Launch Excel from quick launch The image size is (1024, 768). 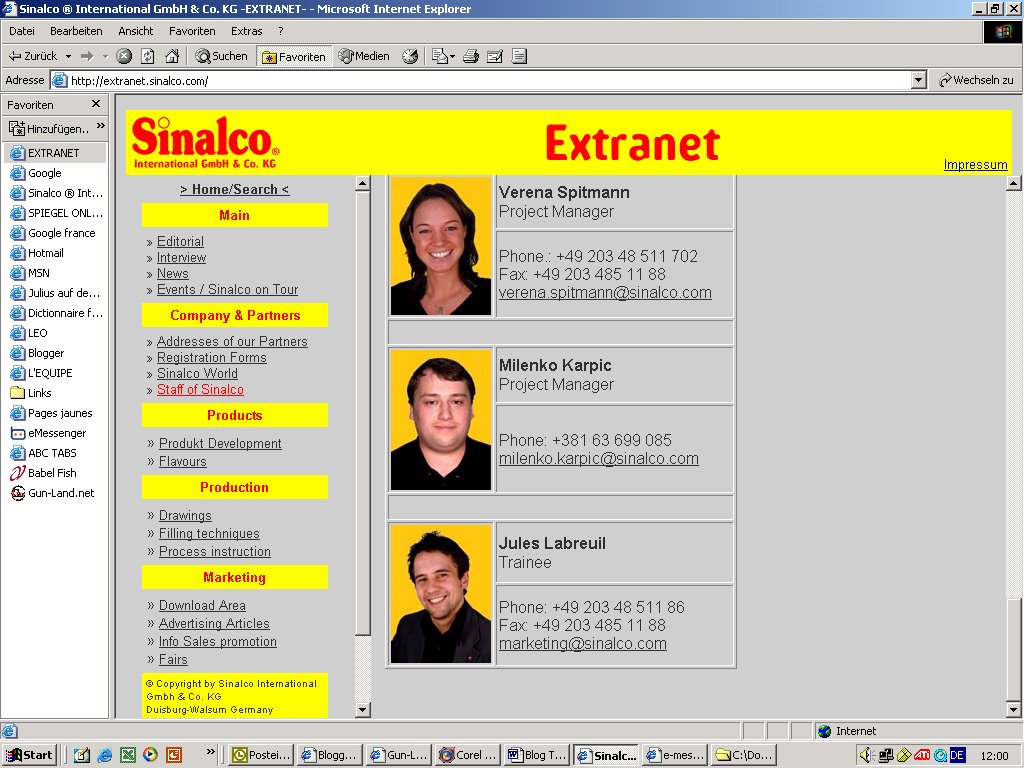127,755
